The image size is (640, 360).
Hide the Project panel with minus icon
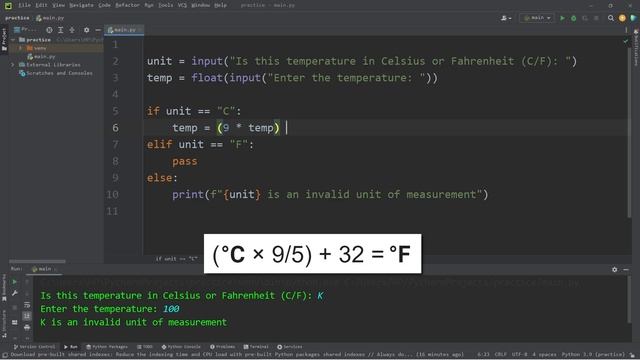coord(98,30)
